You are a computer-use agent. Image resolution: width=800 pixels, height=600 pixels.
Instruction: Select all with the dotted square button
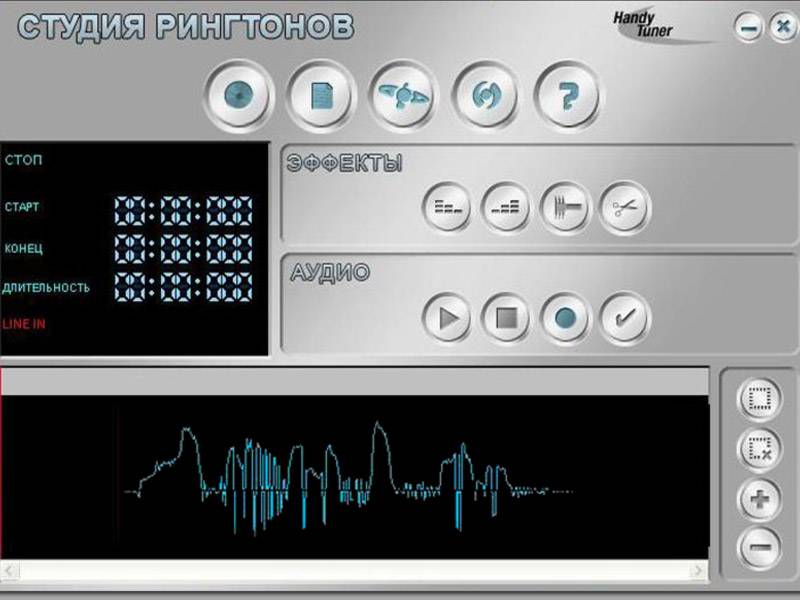point(759,400)
